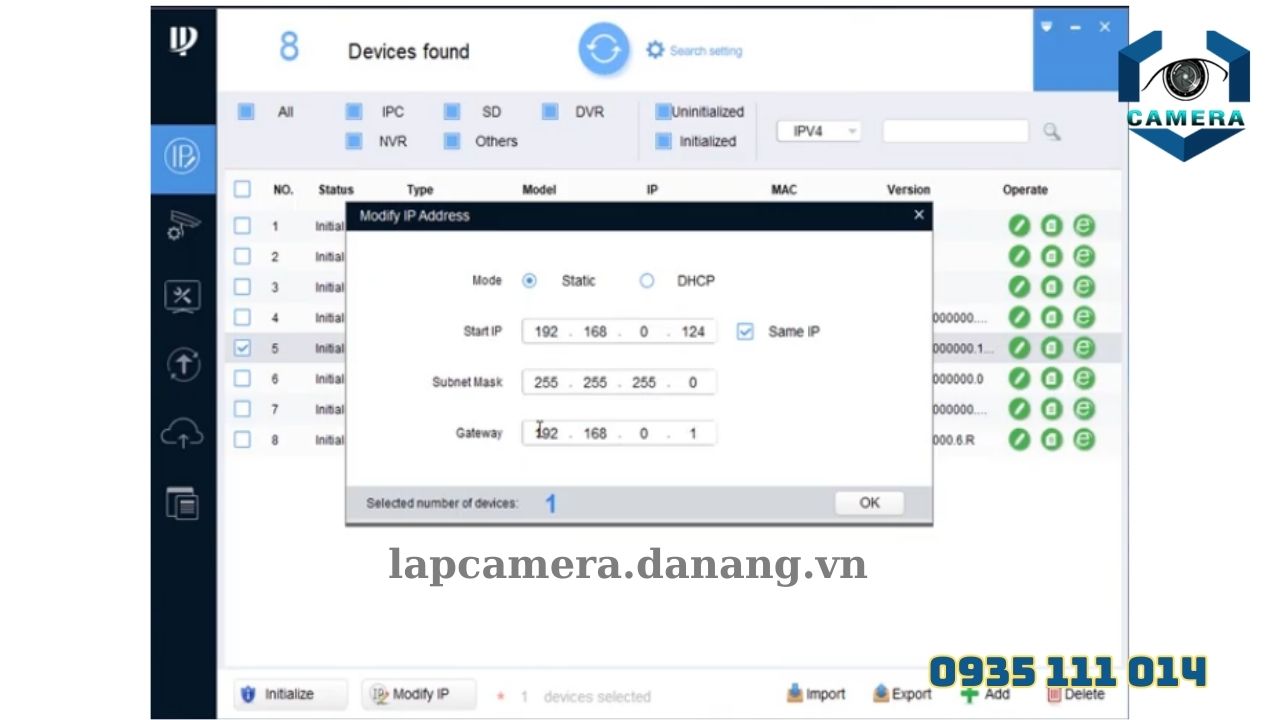
Task: Open web interface icon for device 5
Action: pos(1082,348)
